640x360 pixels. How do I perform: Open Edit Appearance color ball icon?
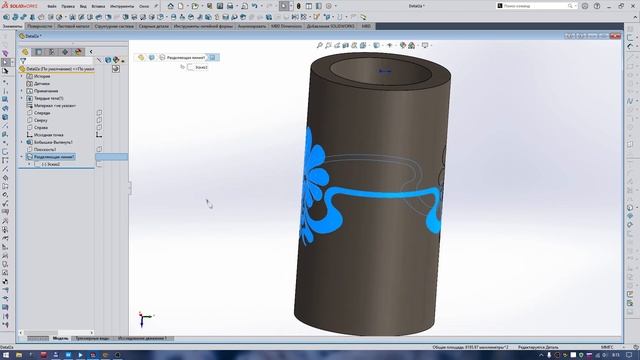pos(403,45)
